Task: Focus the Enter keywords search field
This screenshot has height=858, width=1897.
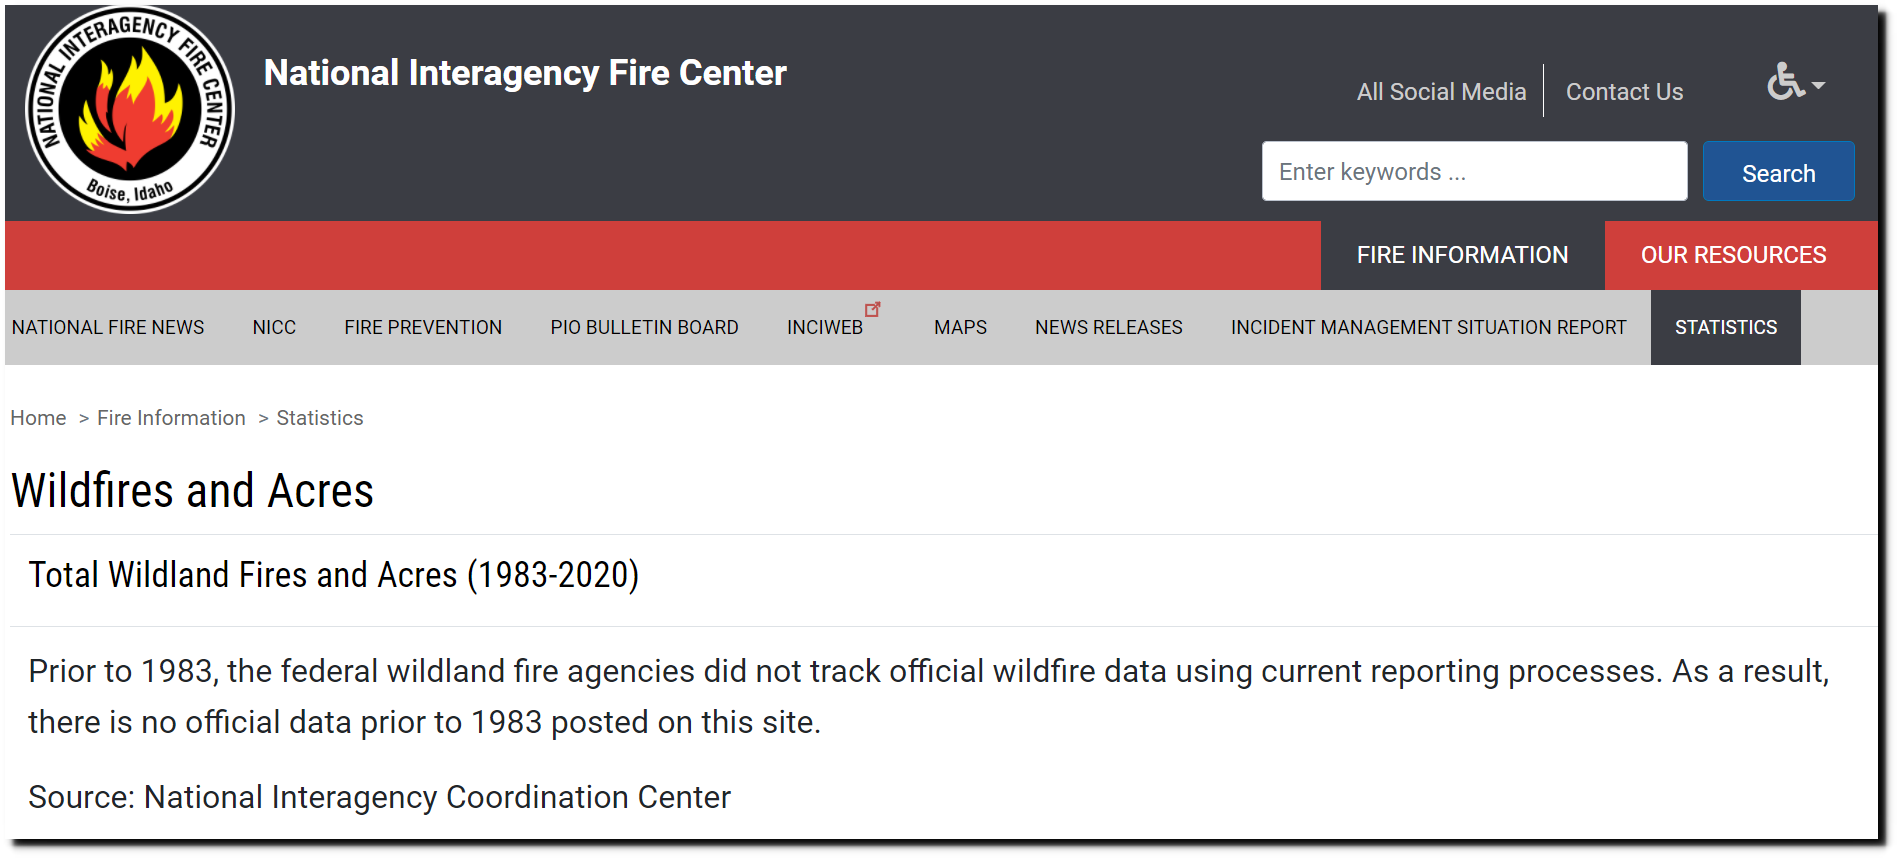Action: (x=1474, y=171)
